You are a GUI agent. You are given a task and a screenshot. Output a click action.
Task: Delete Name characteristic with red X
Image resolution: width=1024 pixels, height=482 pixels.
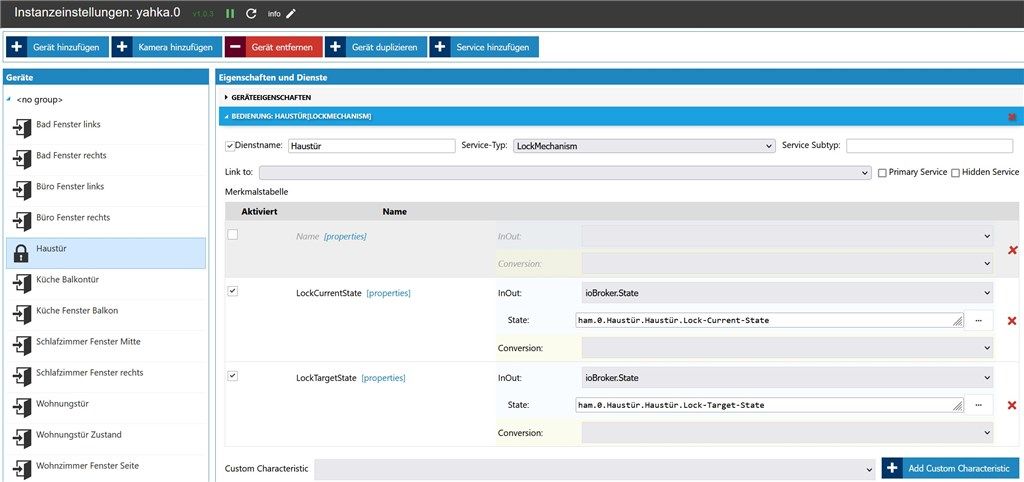(x=1013, y=250)
